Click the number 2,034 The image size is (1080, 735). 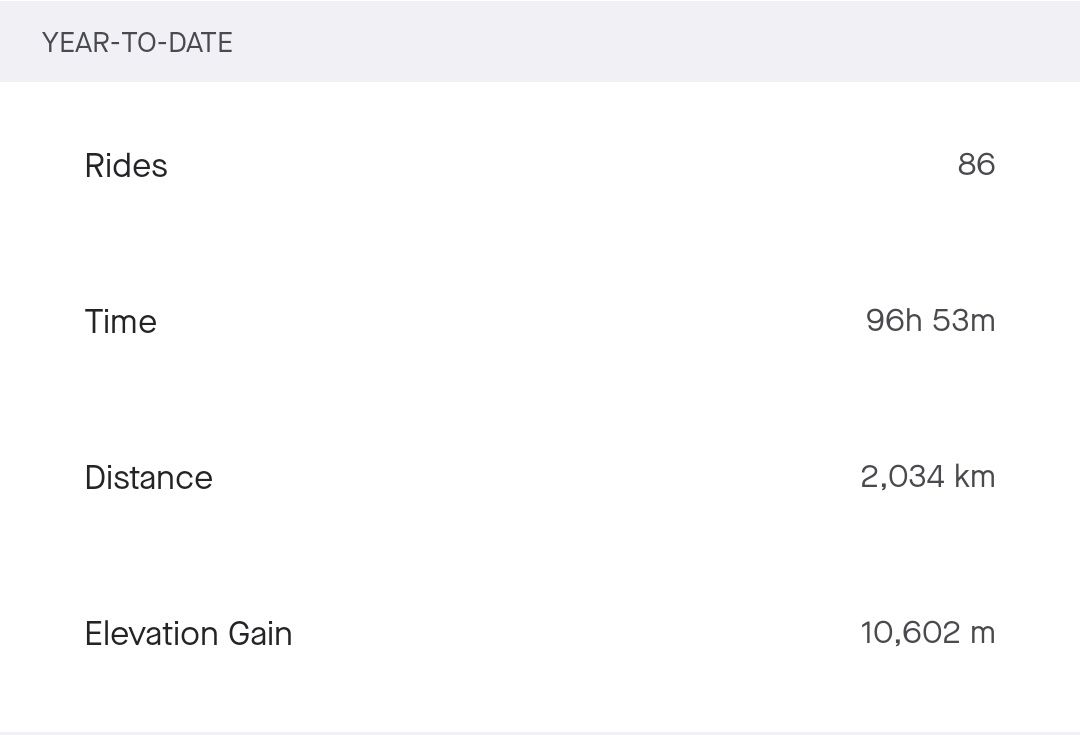(902, 477)
